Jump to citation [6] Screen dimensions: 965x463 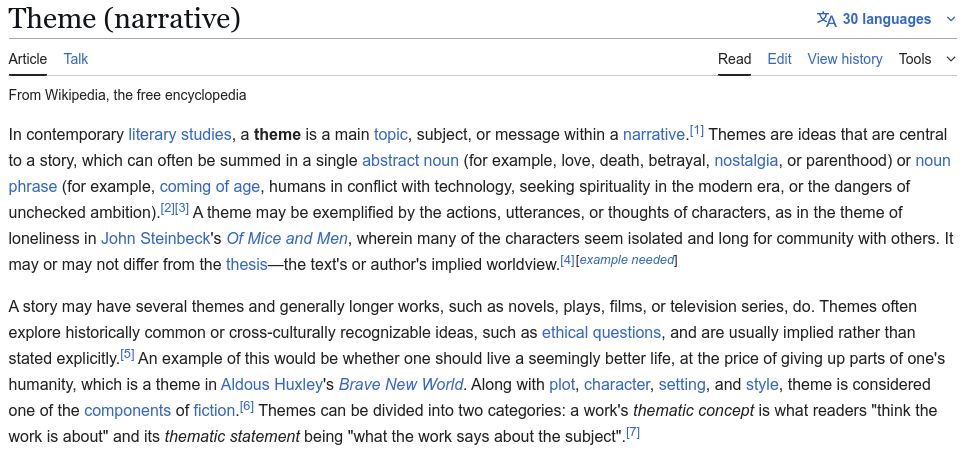tap(247, 407)
